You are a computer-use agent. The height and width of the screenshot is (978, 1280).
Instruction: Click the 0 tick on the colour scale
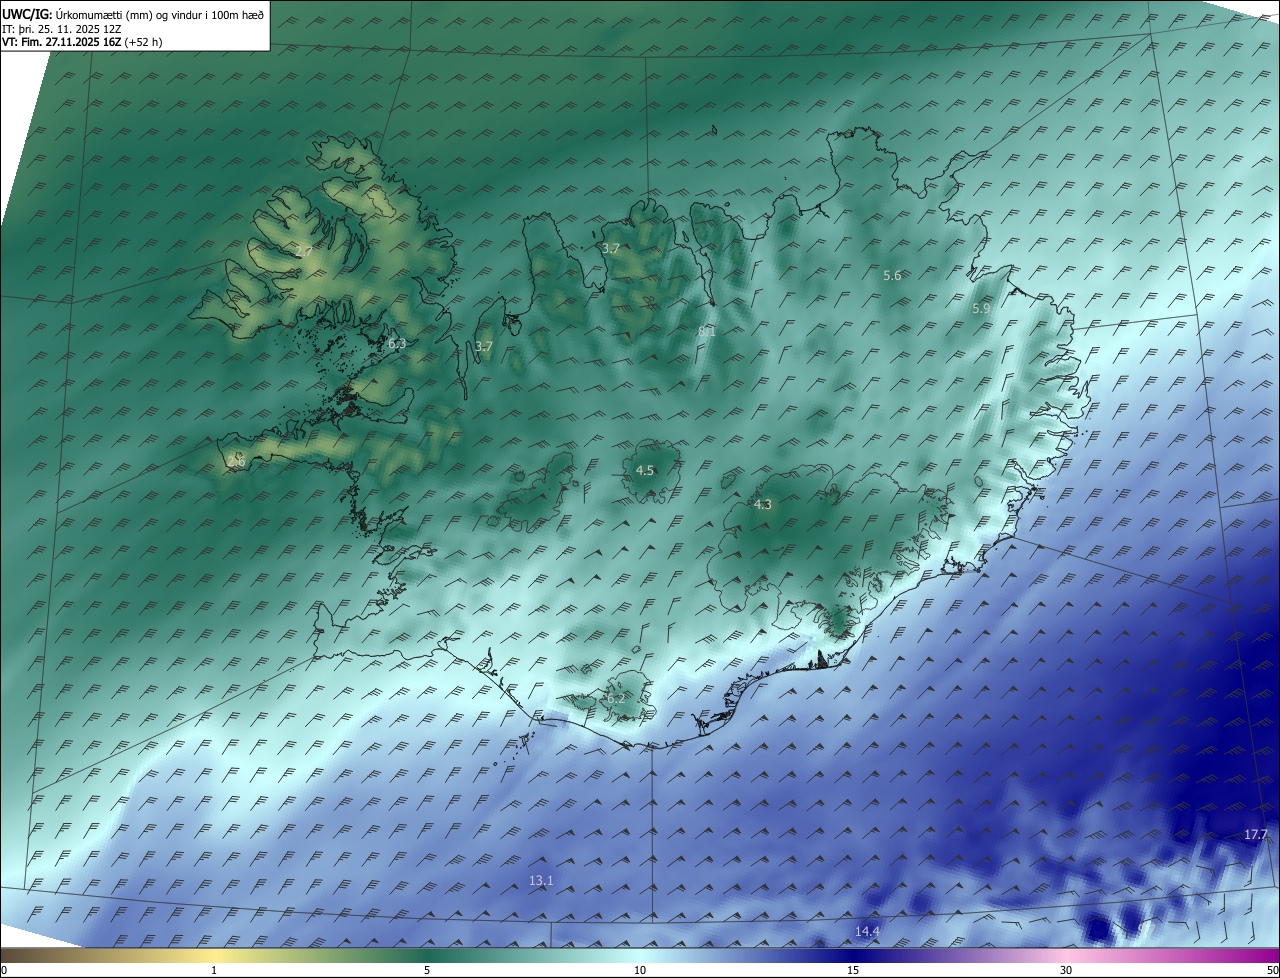[4, 970]
